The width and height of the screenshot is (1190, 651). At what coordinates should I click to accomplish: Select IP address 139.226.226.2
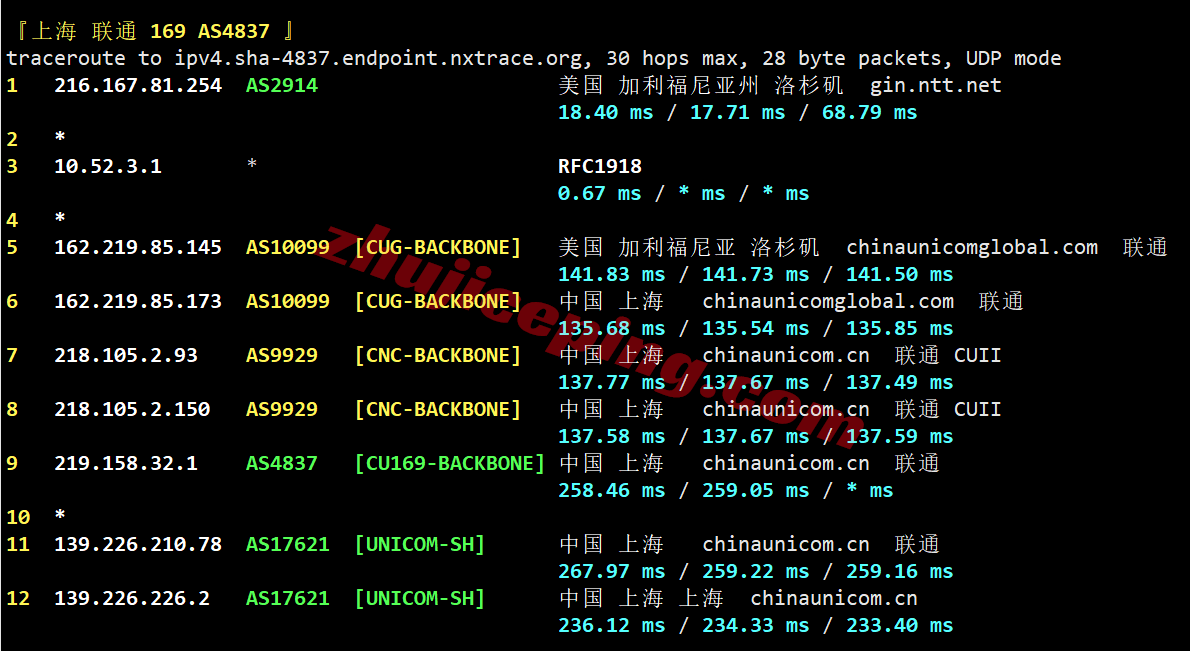pyautogui.click(x=132, y=599)
